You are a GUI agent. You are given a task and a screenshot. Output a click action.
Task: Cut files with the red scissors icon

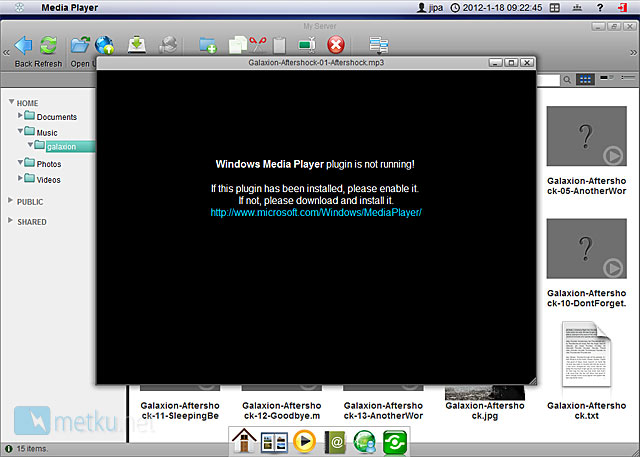point(258,44)
